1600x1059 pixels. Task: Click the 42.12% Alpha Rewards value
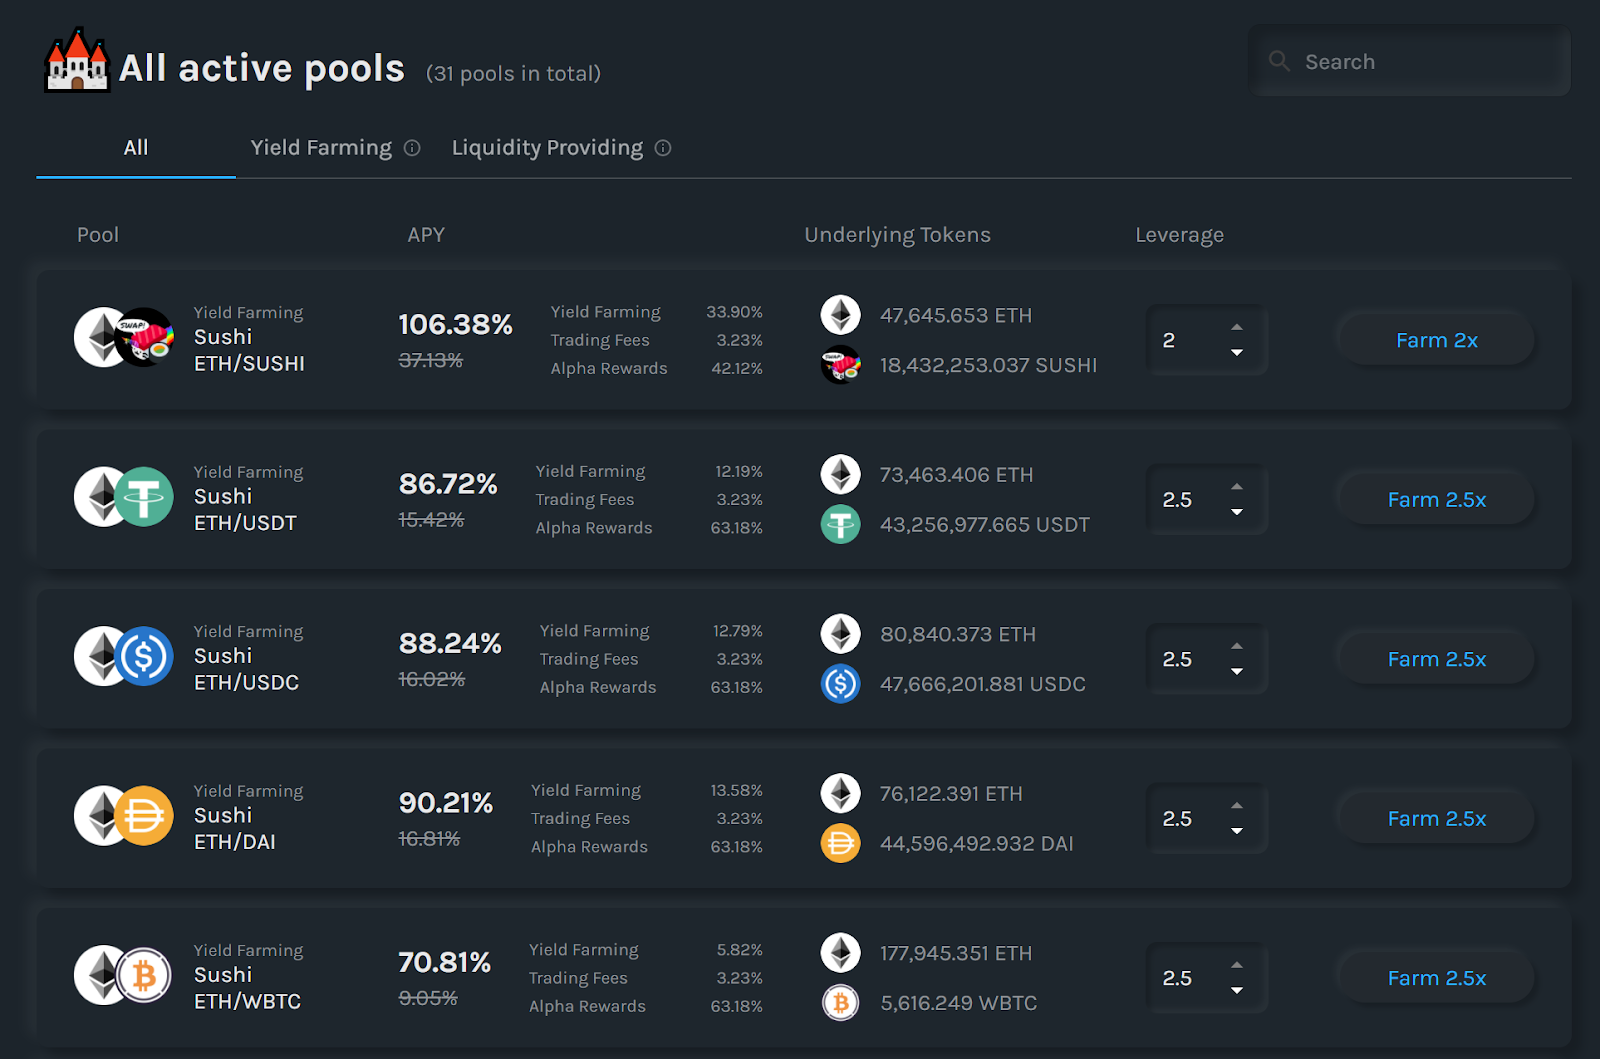point(737,368)
